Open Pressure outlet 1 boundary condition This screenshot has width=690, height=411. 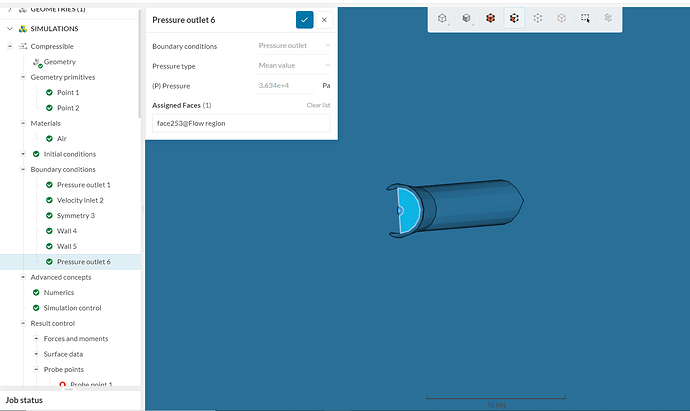(84, 185)
